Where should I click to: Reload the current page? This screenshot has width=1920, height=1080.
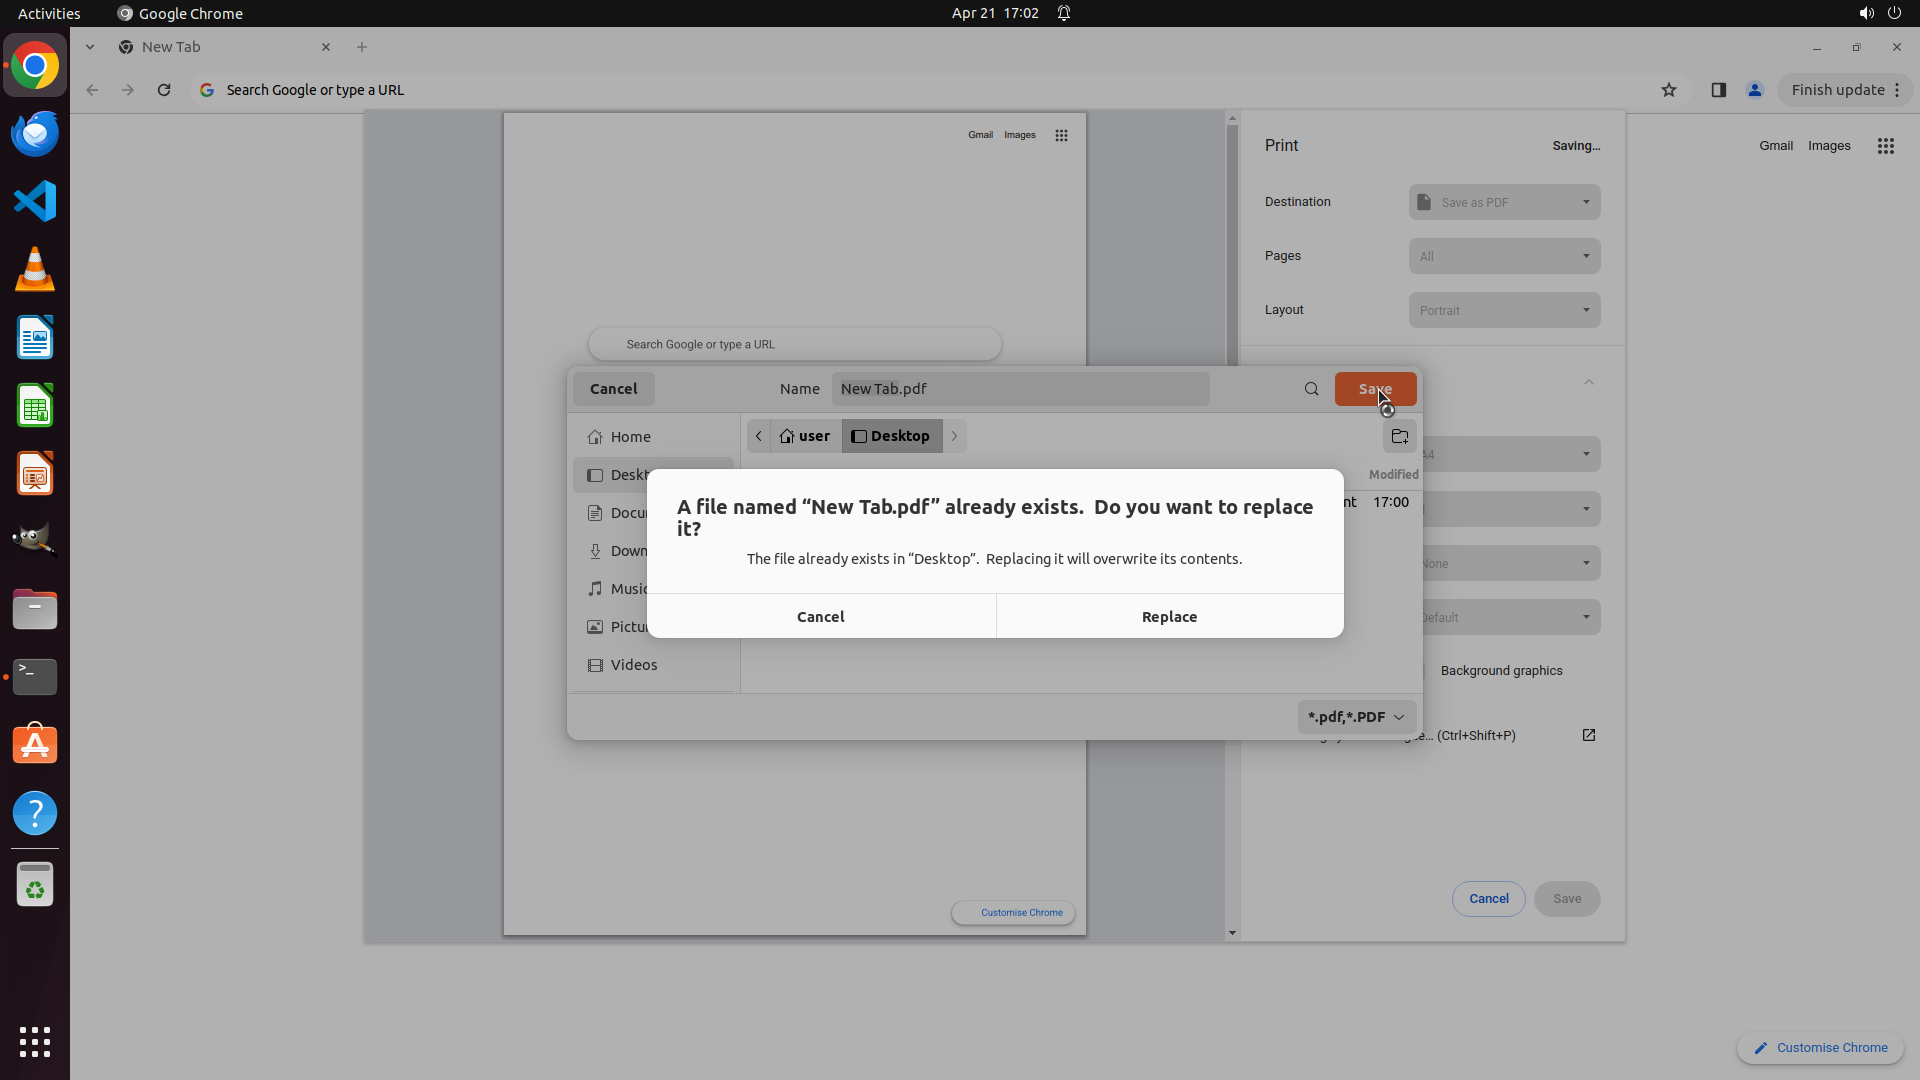click(164, 90)
